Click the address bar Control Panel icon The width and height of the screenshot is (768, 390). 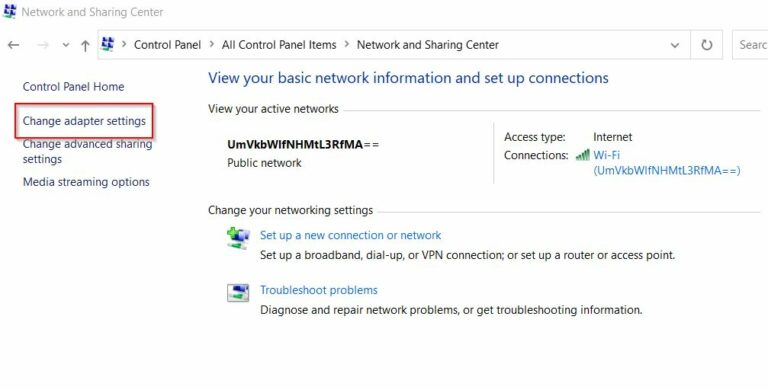(x=108, y=44)
